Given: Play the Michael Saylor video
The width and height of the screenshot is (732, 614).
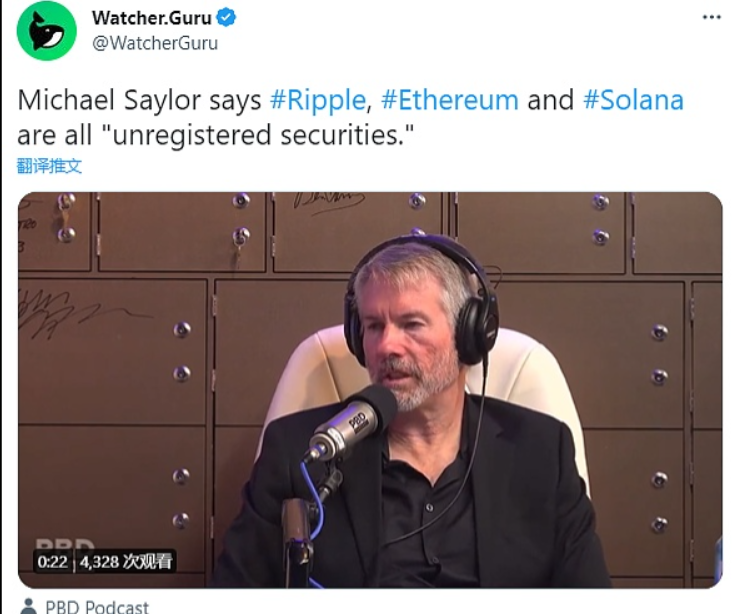Looking at the screenshot, I should pos(370,390).
